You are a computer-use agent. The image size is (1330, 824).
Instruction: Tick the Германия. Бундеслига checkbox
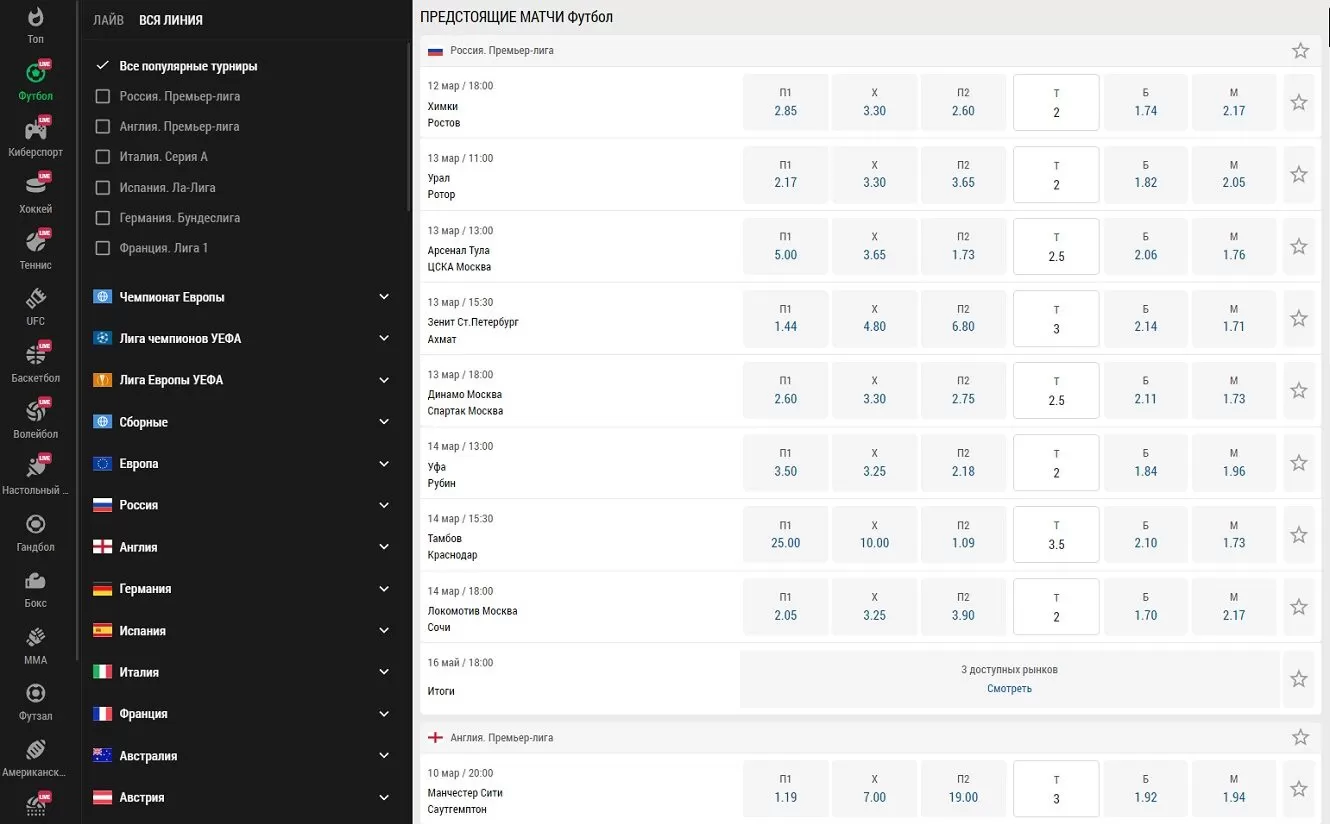102,218
